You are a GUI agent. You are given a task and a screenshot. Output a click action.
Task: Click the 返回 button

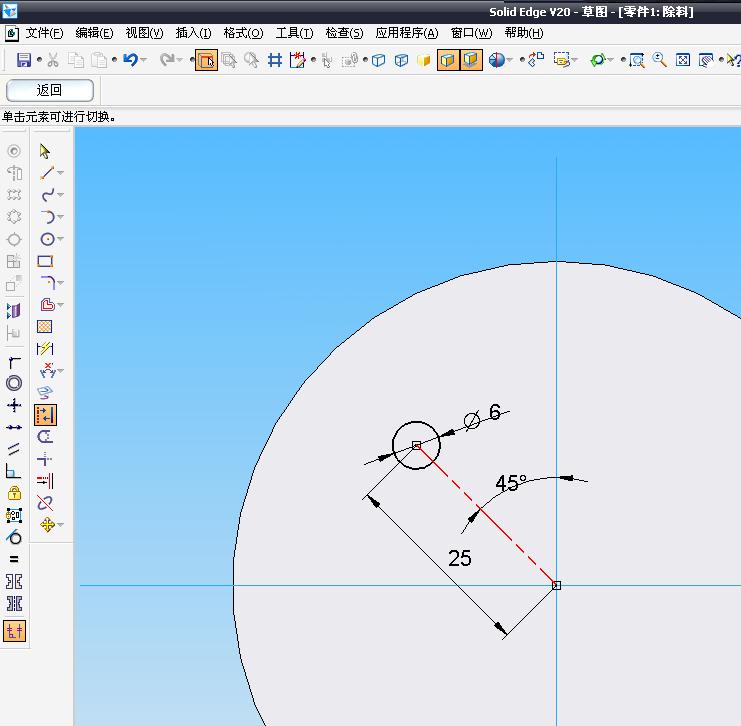[50, 90]
